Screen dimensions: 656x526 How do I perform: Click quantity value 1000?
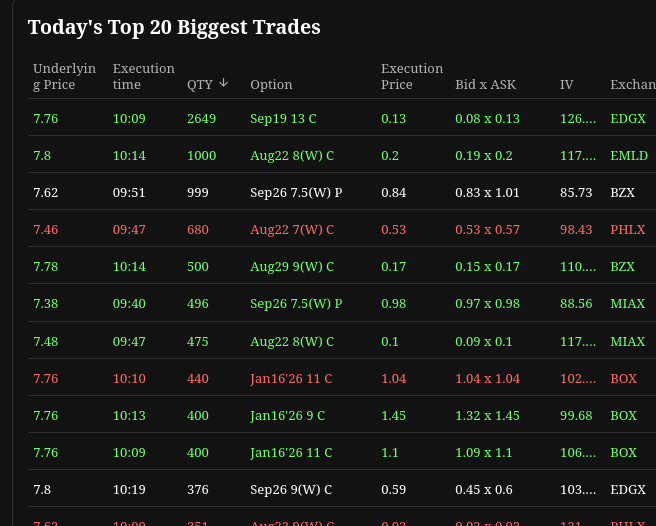202,156
